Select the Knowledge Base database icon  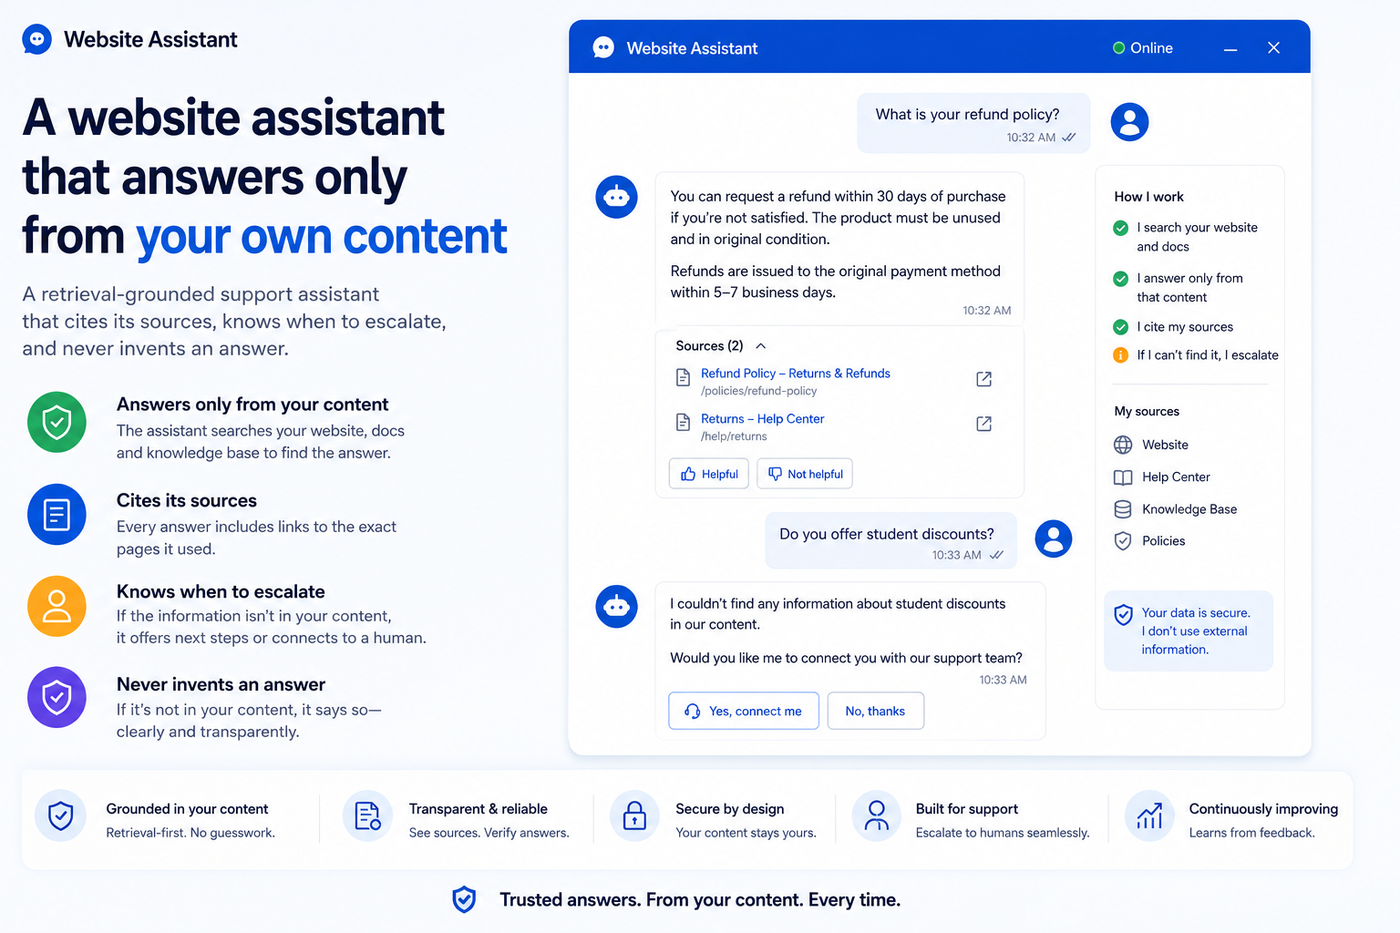[x=1123, y=509]
